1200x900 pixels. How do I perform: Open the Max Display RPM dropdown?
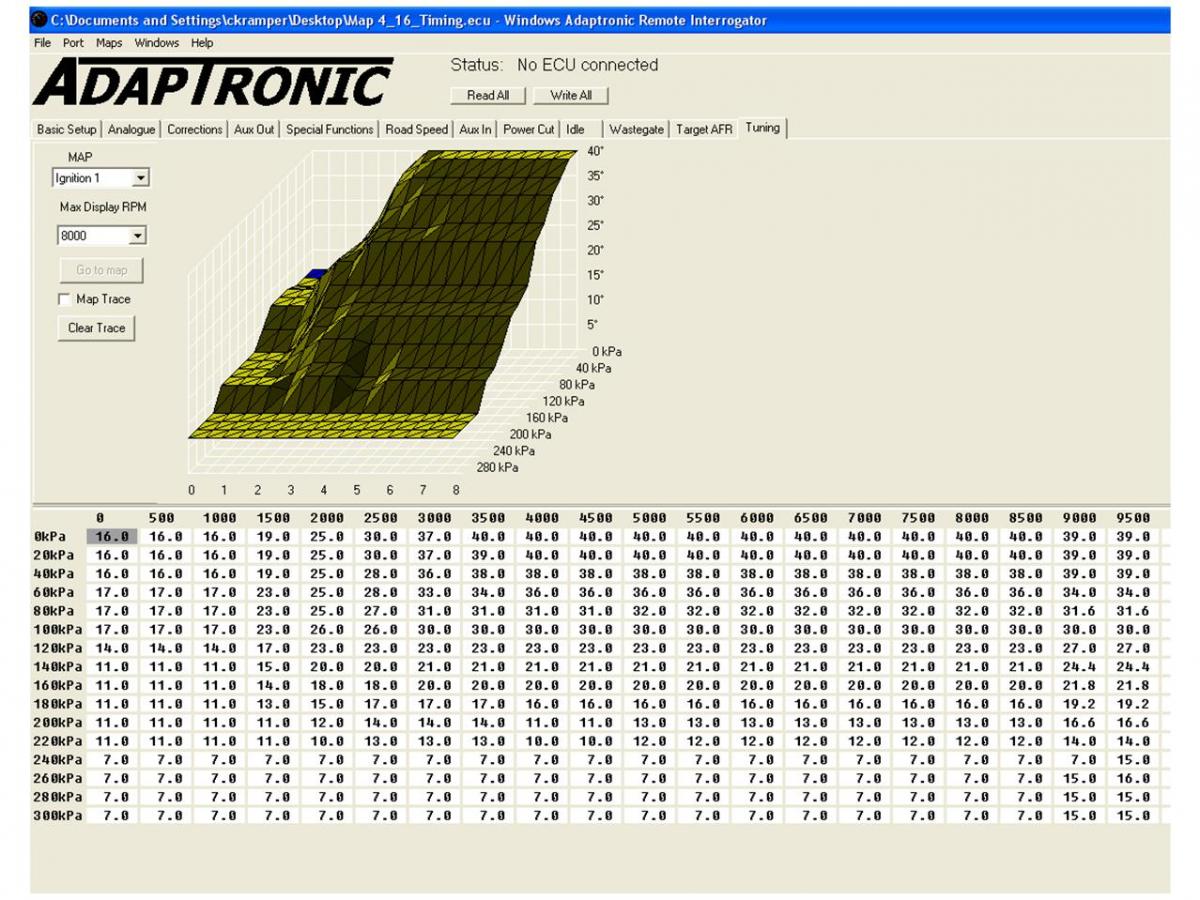click(x=137, y=236)
